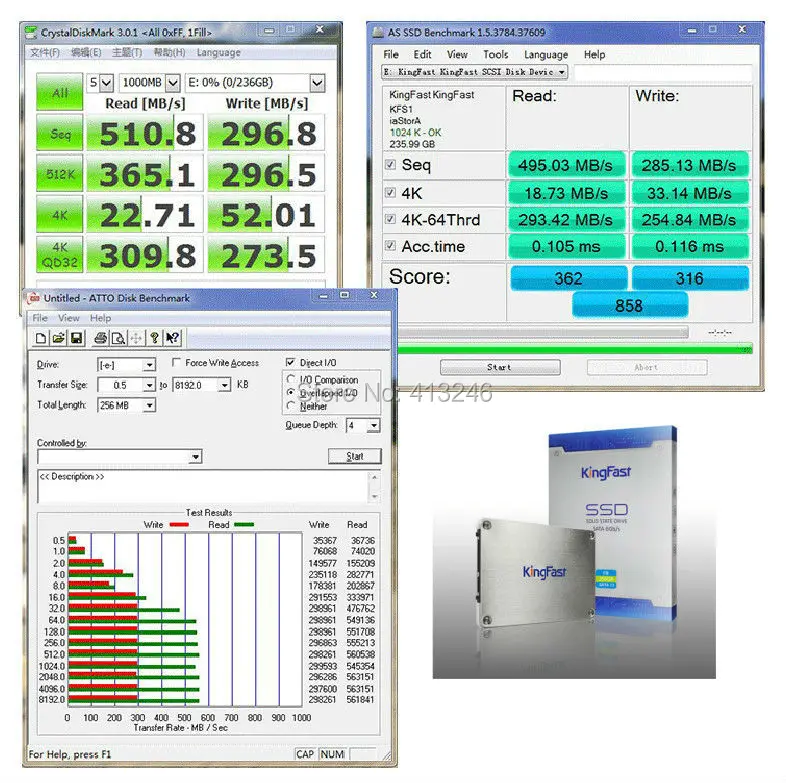This screenshot has width=786, height=783.
Task: Click the 495.03 MB/s Seq read result
Action: [566, 165]
